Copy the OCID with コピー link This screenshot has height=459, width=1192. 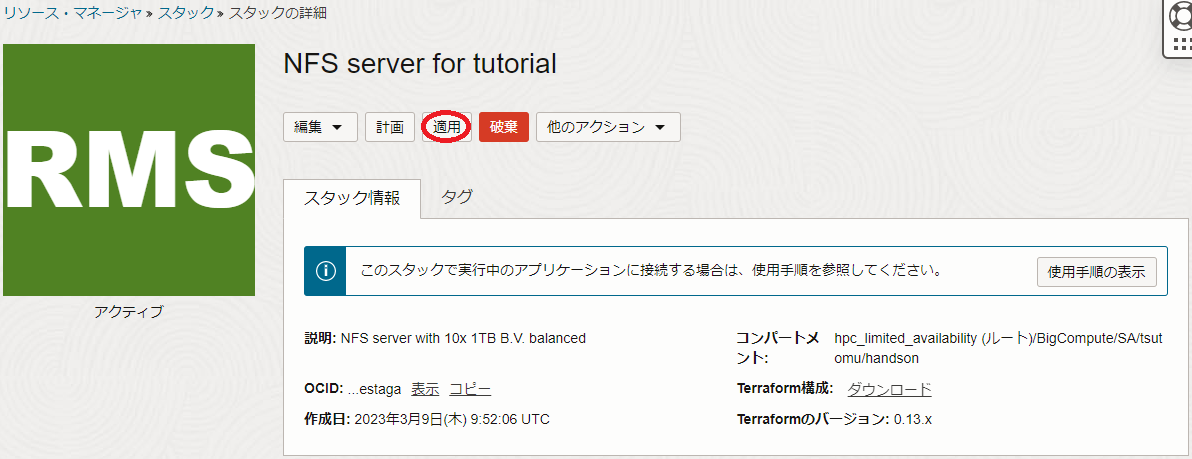(x=470, y=389)
